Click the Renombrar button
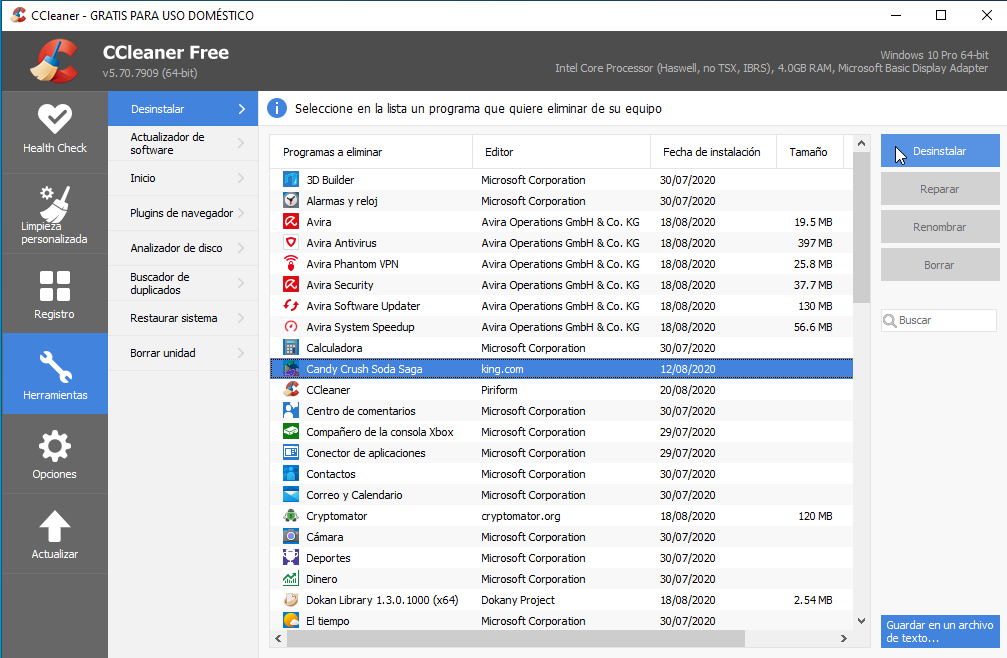Viewport: 1007px width, 658px height. point(940,227)
